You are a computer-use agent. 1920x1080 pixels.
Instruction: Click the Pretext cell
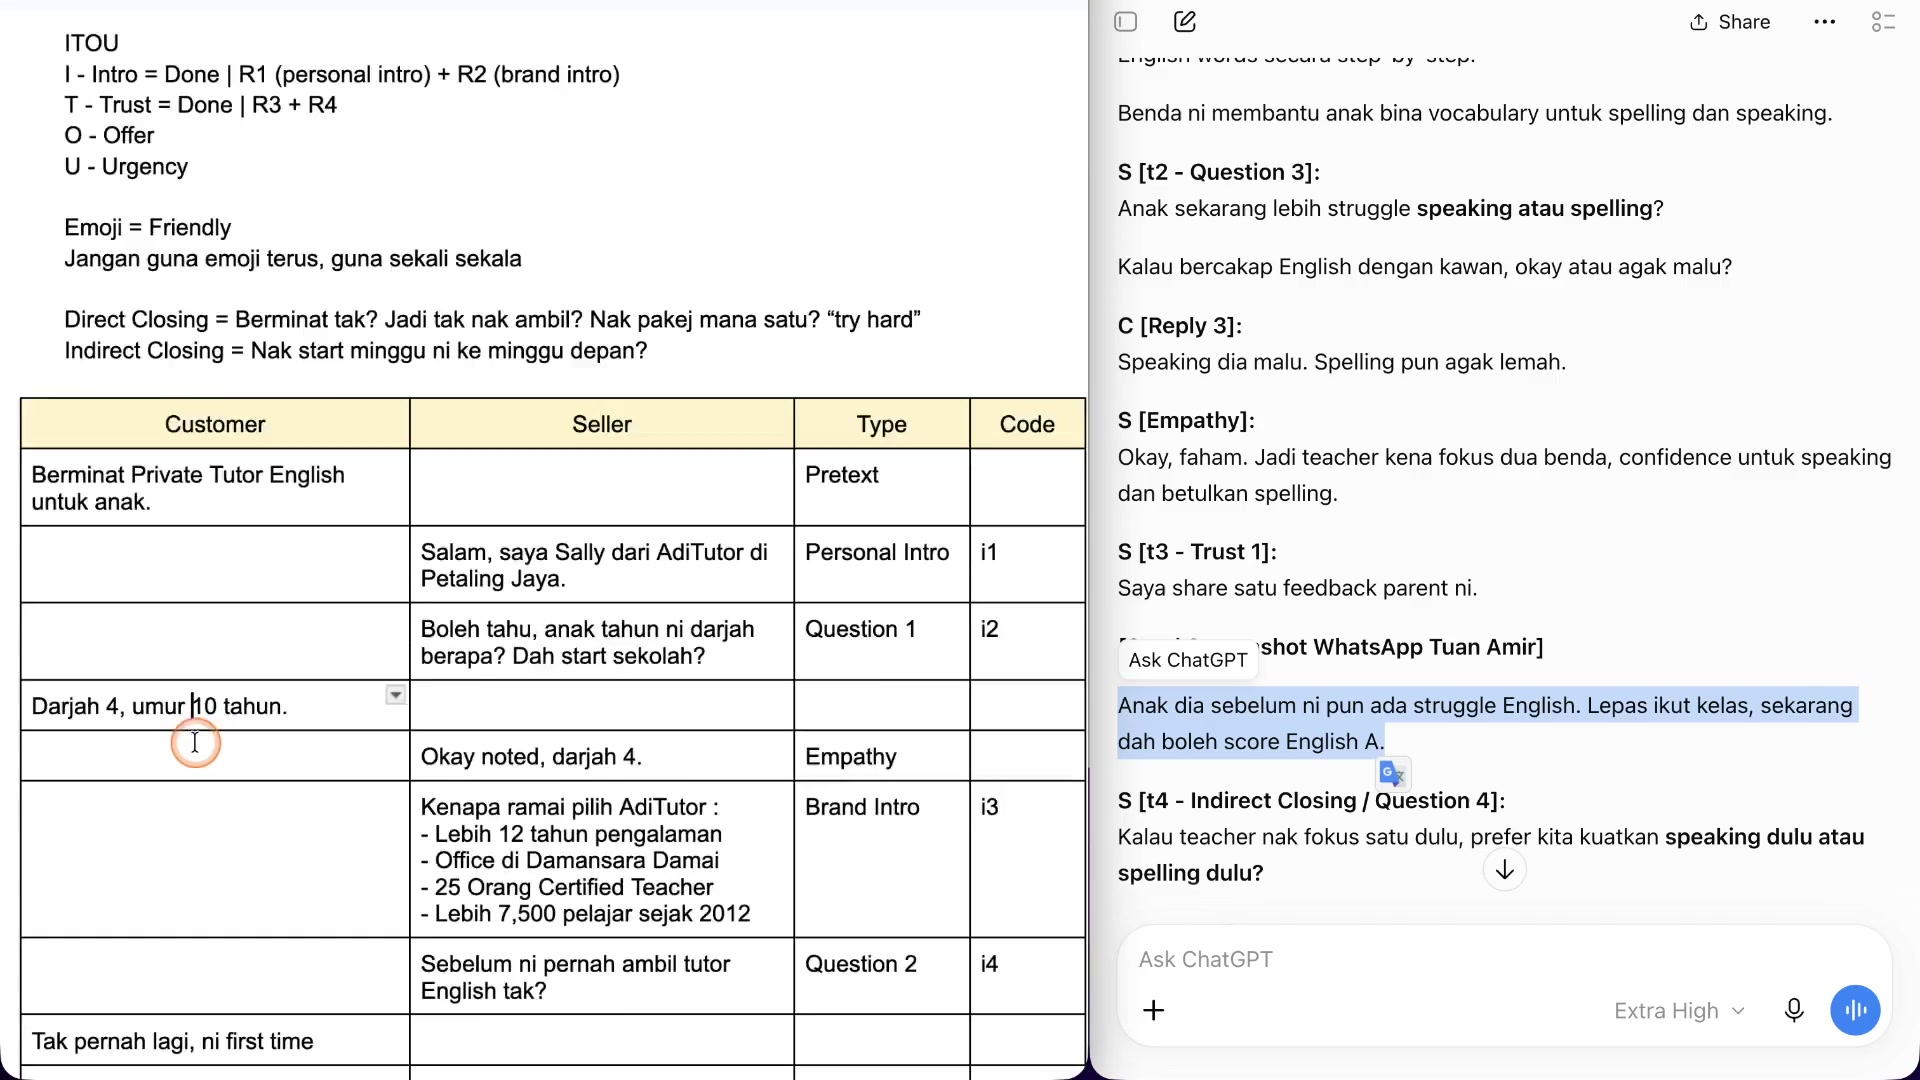pos(882,488)
